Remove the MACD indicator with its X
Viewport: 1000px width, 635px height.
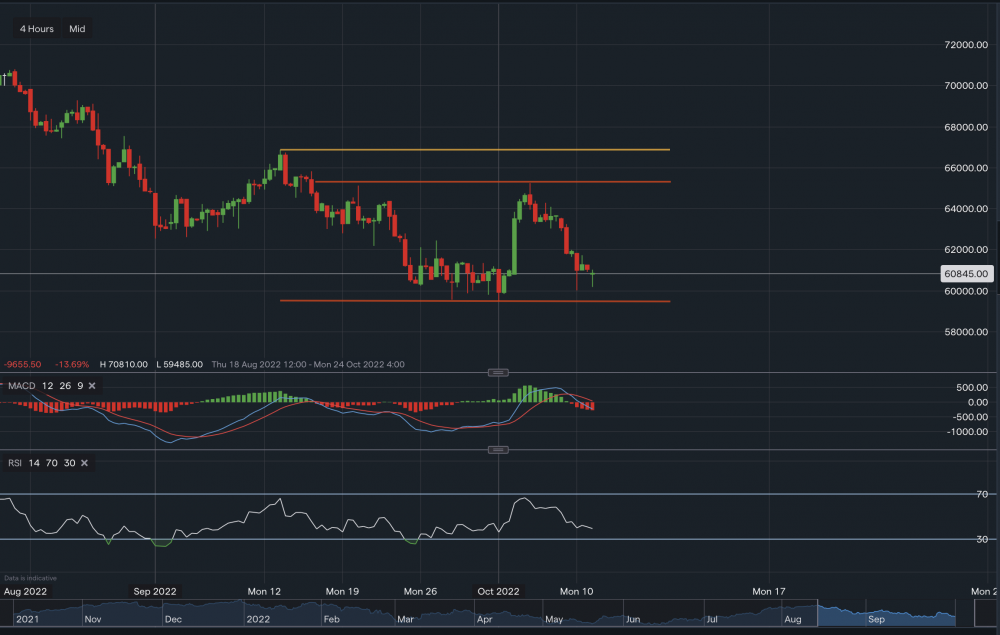pyautogui.click(x=91, y=385)
